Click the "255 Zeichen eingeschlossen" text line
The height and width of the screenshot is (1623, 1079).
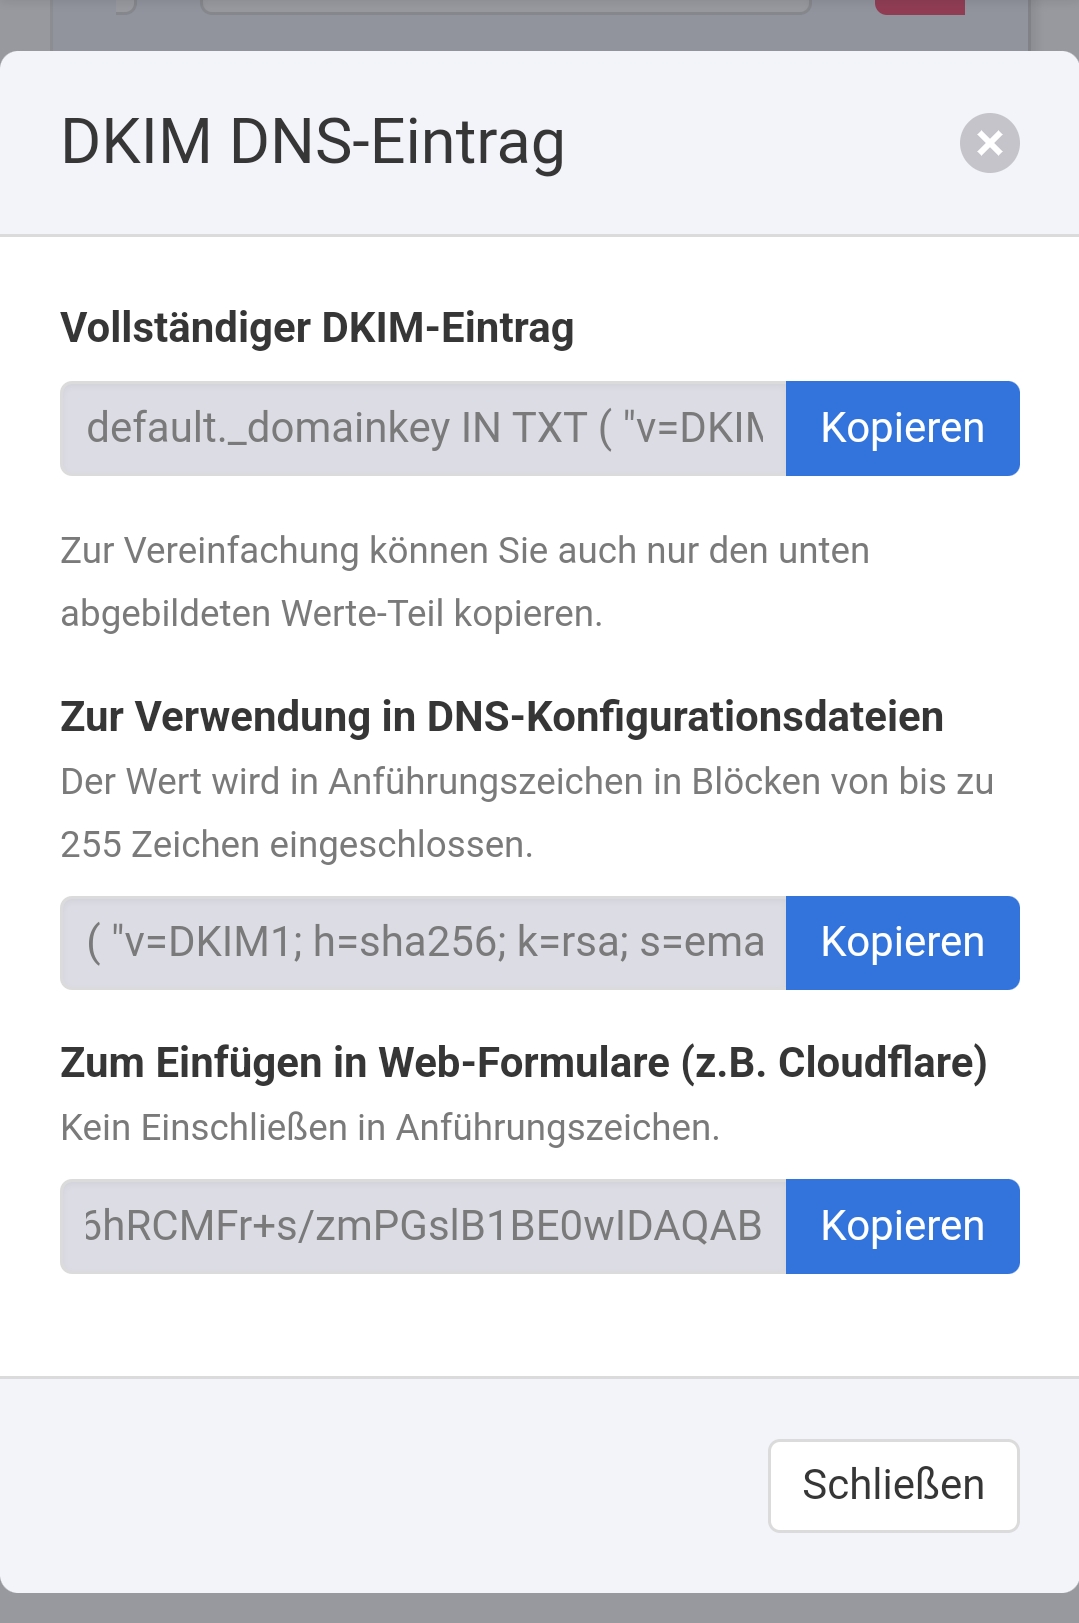(297, 845)
